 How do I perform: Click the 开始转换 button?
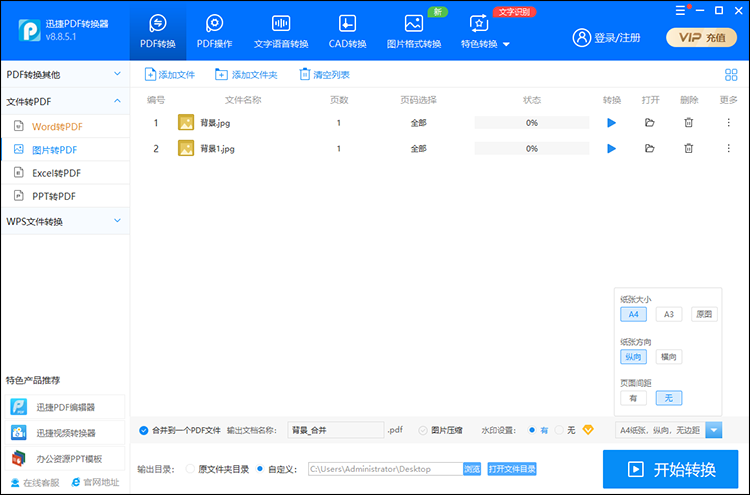tap(670, 469)
